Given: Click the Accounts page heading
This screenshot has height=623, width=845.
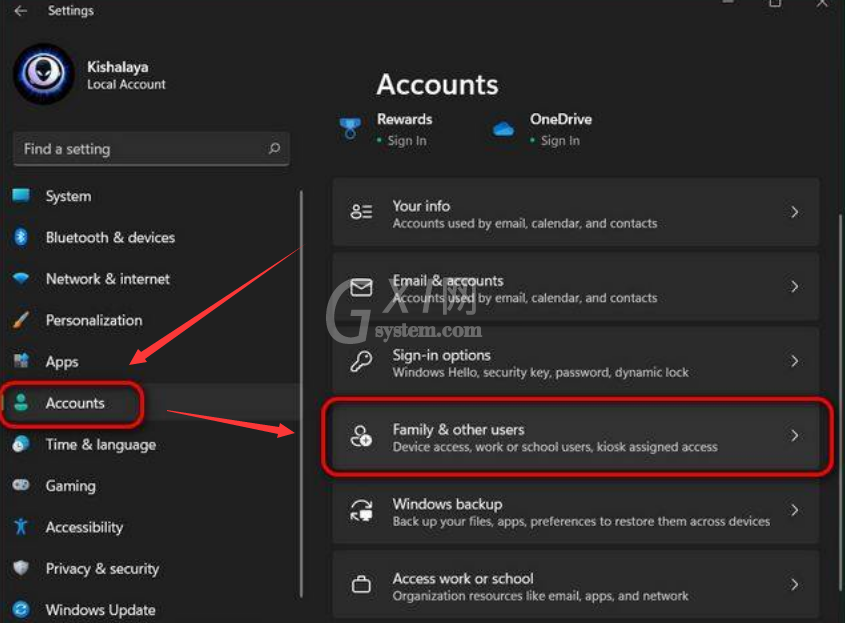Looking at the screenshot, I should (x=437, y=85).
